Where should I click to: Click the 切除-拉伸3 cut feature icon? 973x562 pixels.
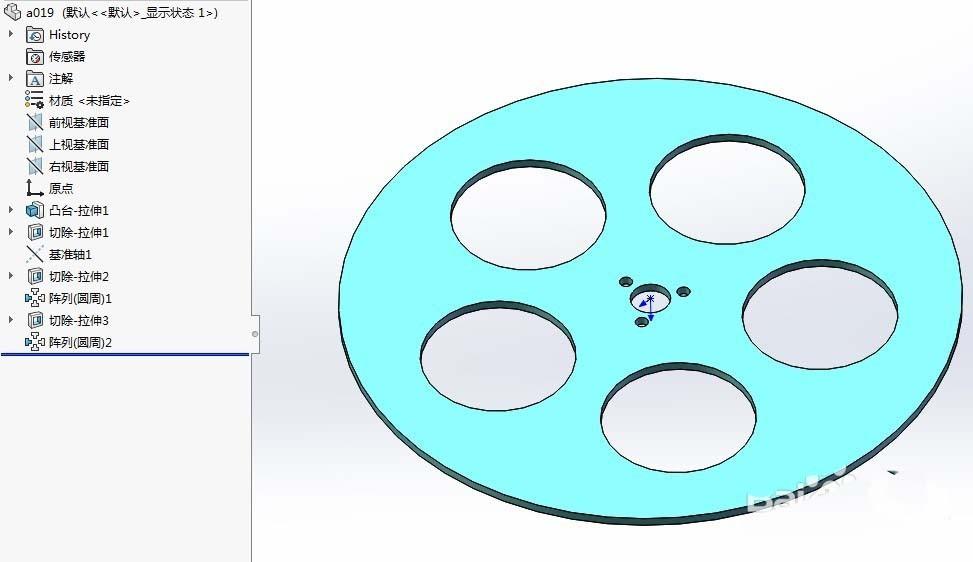[35, 320]
